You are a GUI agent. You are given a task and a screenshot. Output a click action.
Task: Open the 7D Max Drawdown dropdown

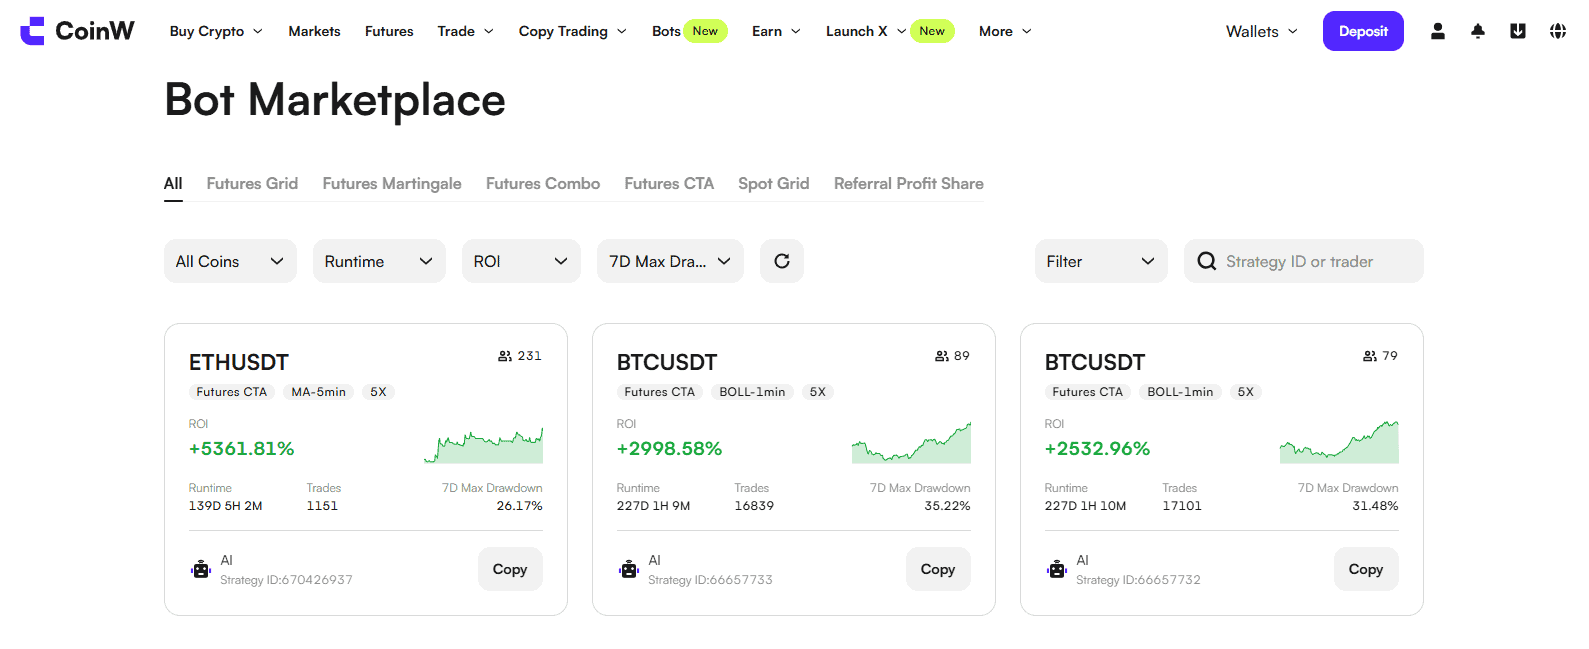pyautogui.click(x=670, y=261)
